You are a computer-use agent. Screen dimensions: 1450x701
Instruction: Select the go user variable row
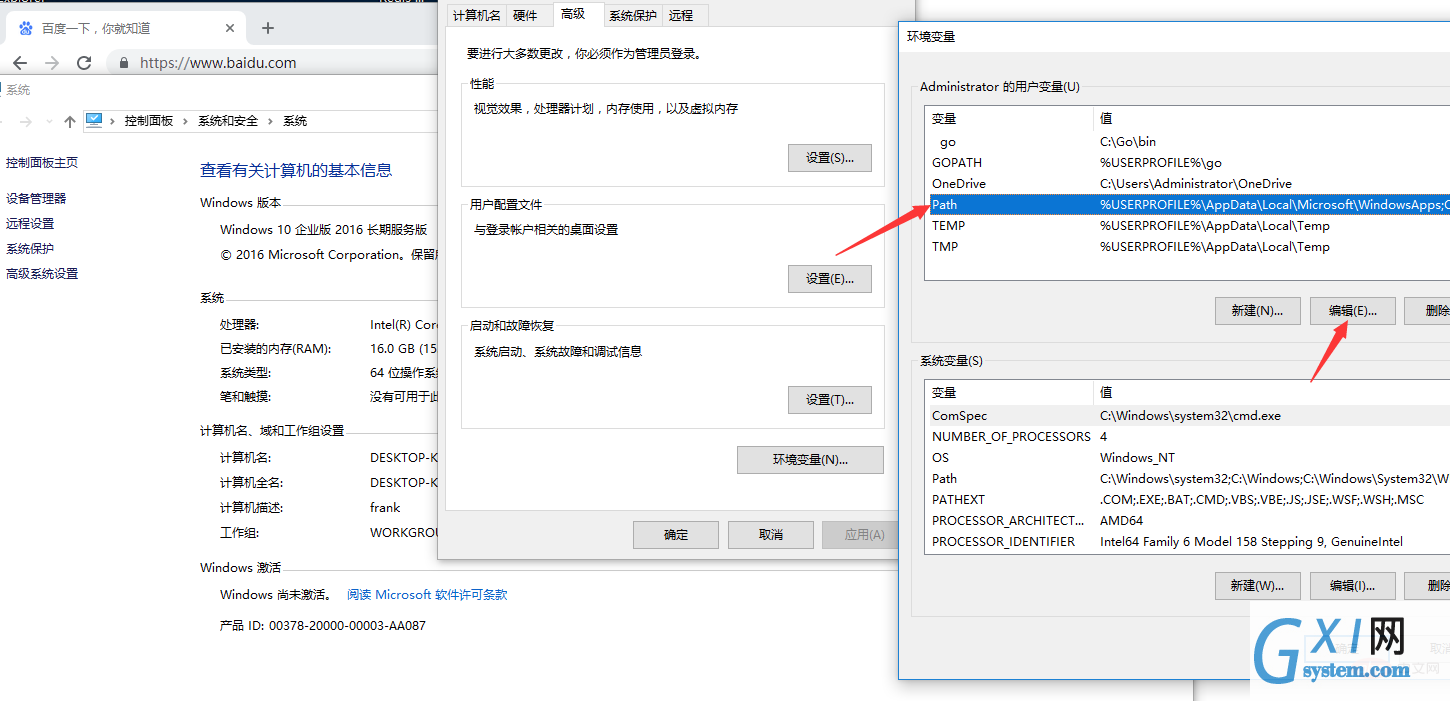[1188, 142]
